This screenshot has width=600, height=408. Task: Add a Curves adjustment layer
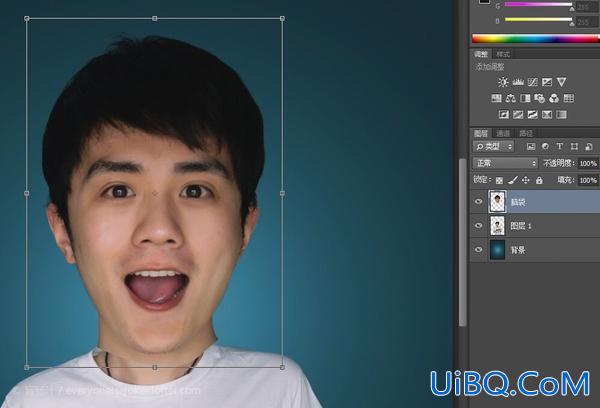tap(532, 82)
